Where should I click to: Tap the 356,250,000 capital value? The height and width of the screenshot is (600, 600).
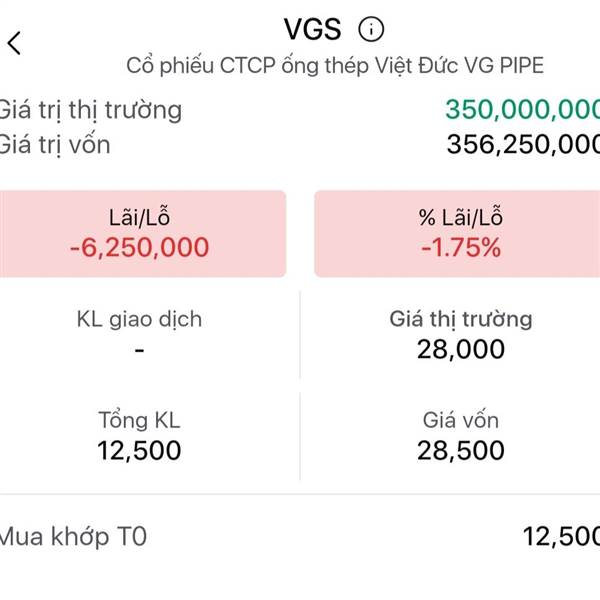(522, 145)
